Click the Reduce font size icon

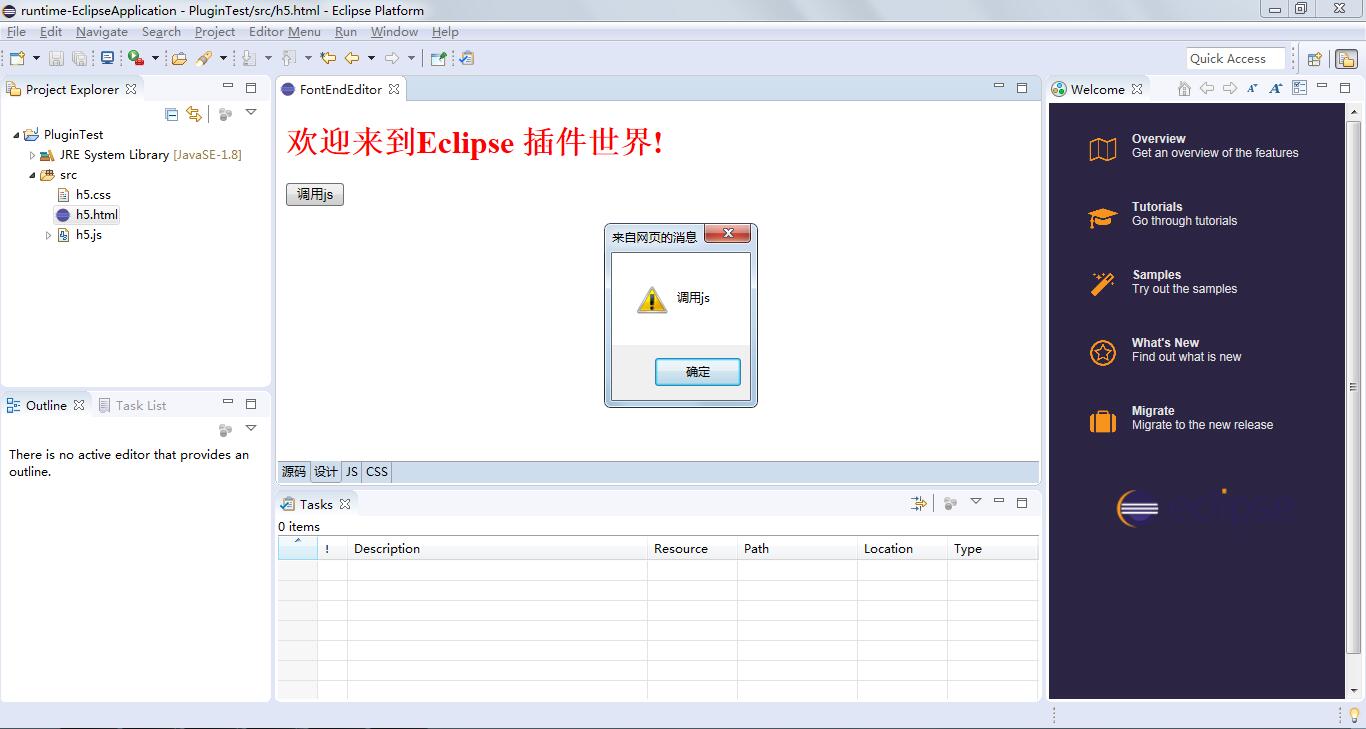[x=1253, y=89]
